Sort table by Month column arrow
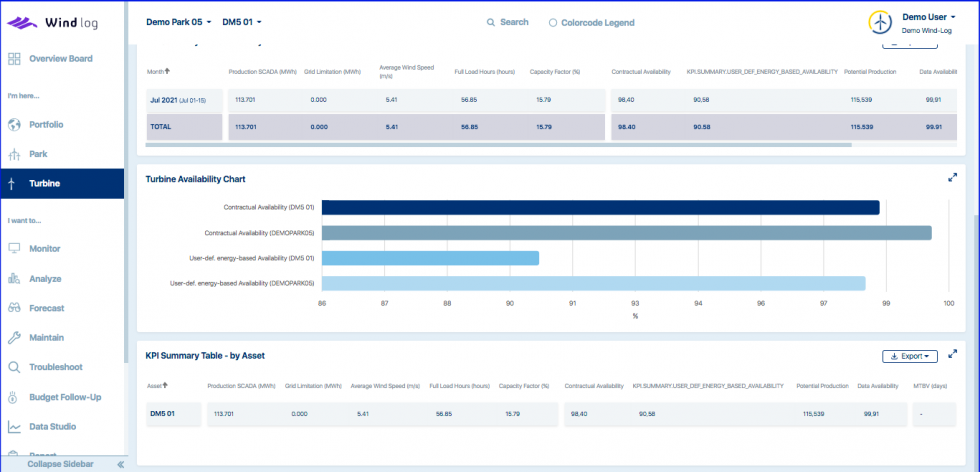Viewport: 980px width, 472px height. coord(167,71)
